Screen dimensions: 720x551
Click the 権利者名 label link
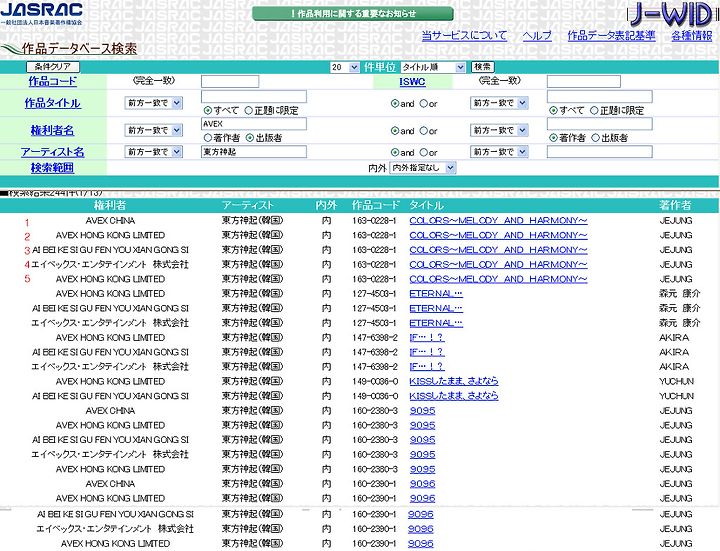pos(52,130)
